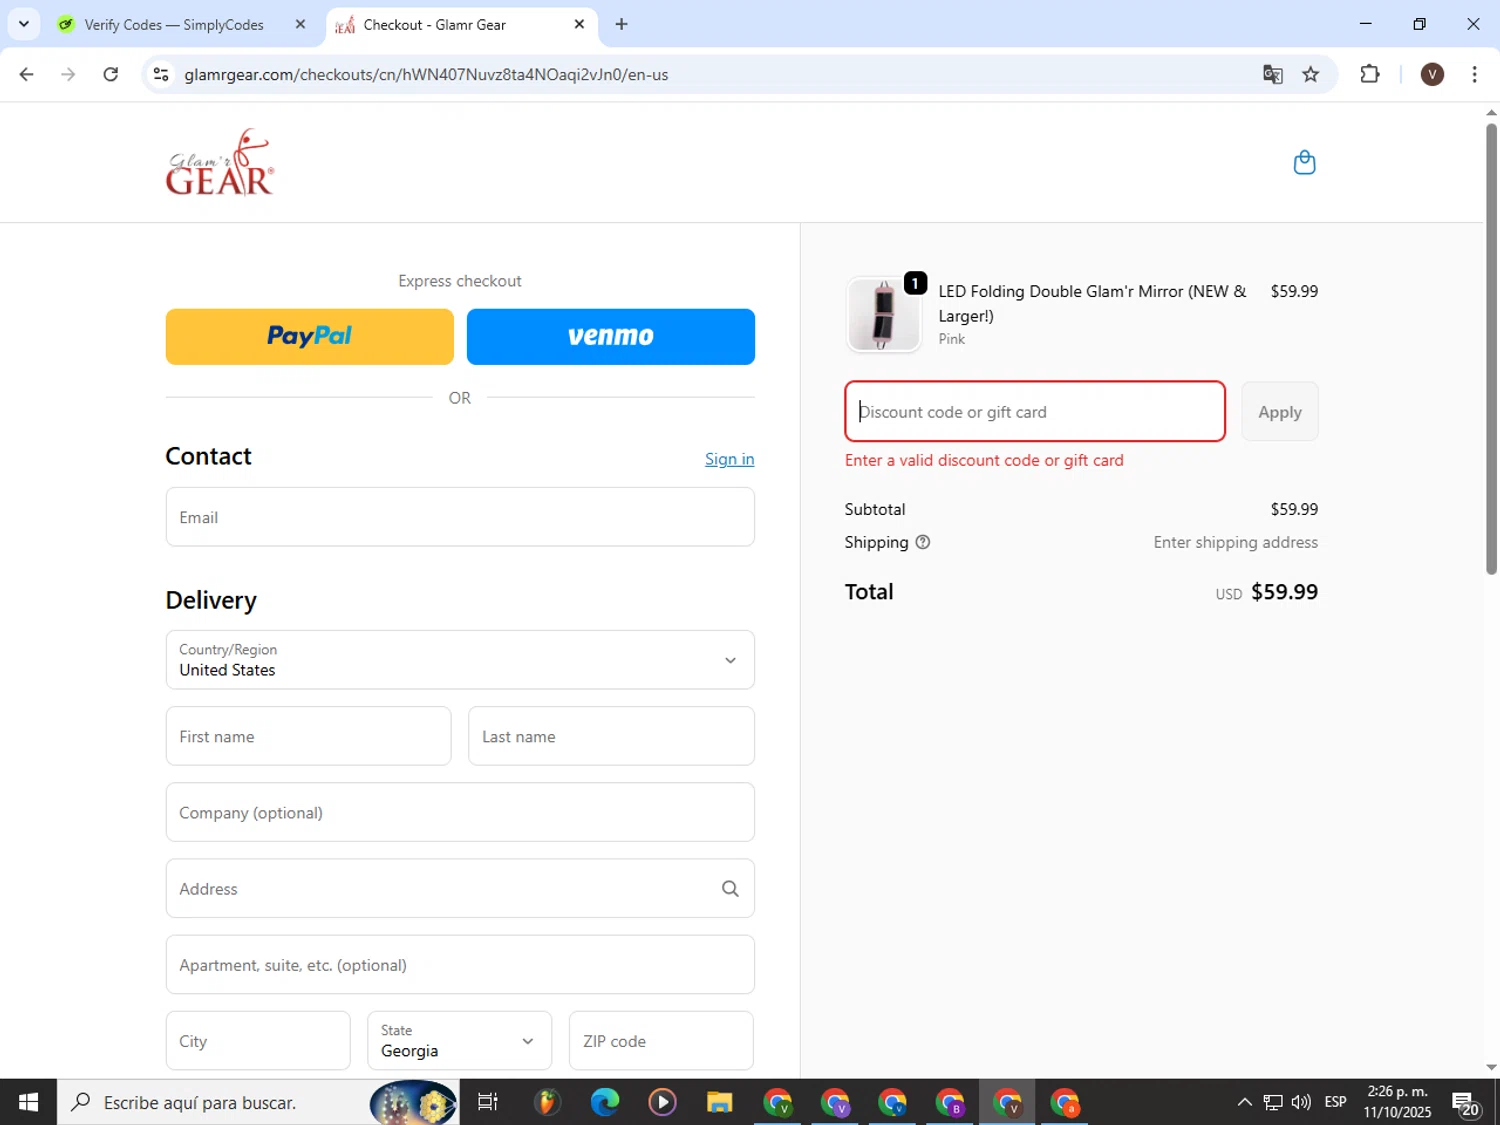Go back to the previous page

(26, 74)
